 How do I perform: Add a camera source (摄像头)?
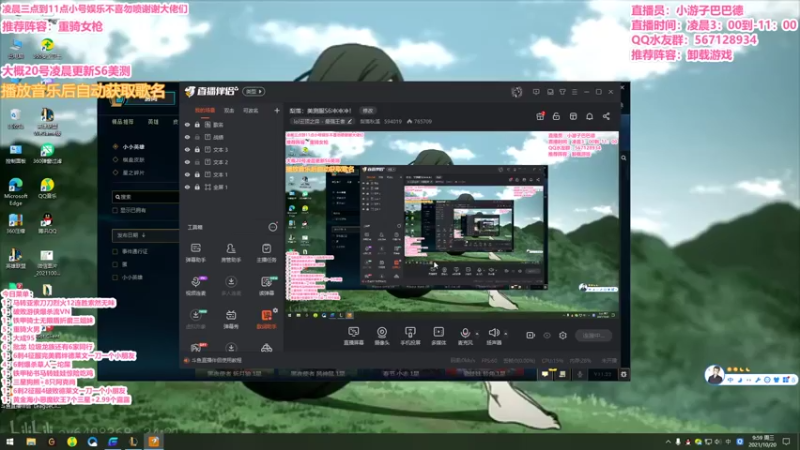(x=382, y=336)
